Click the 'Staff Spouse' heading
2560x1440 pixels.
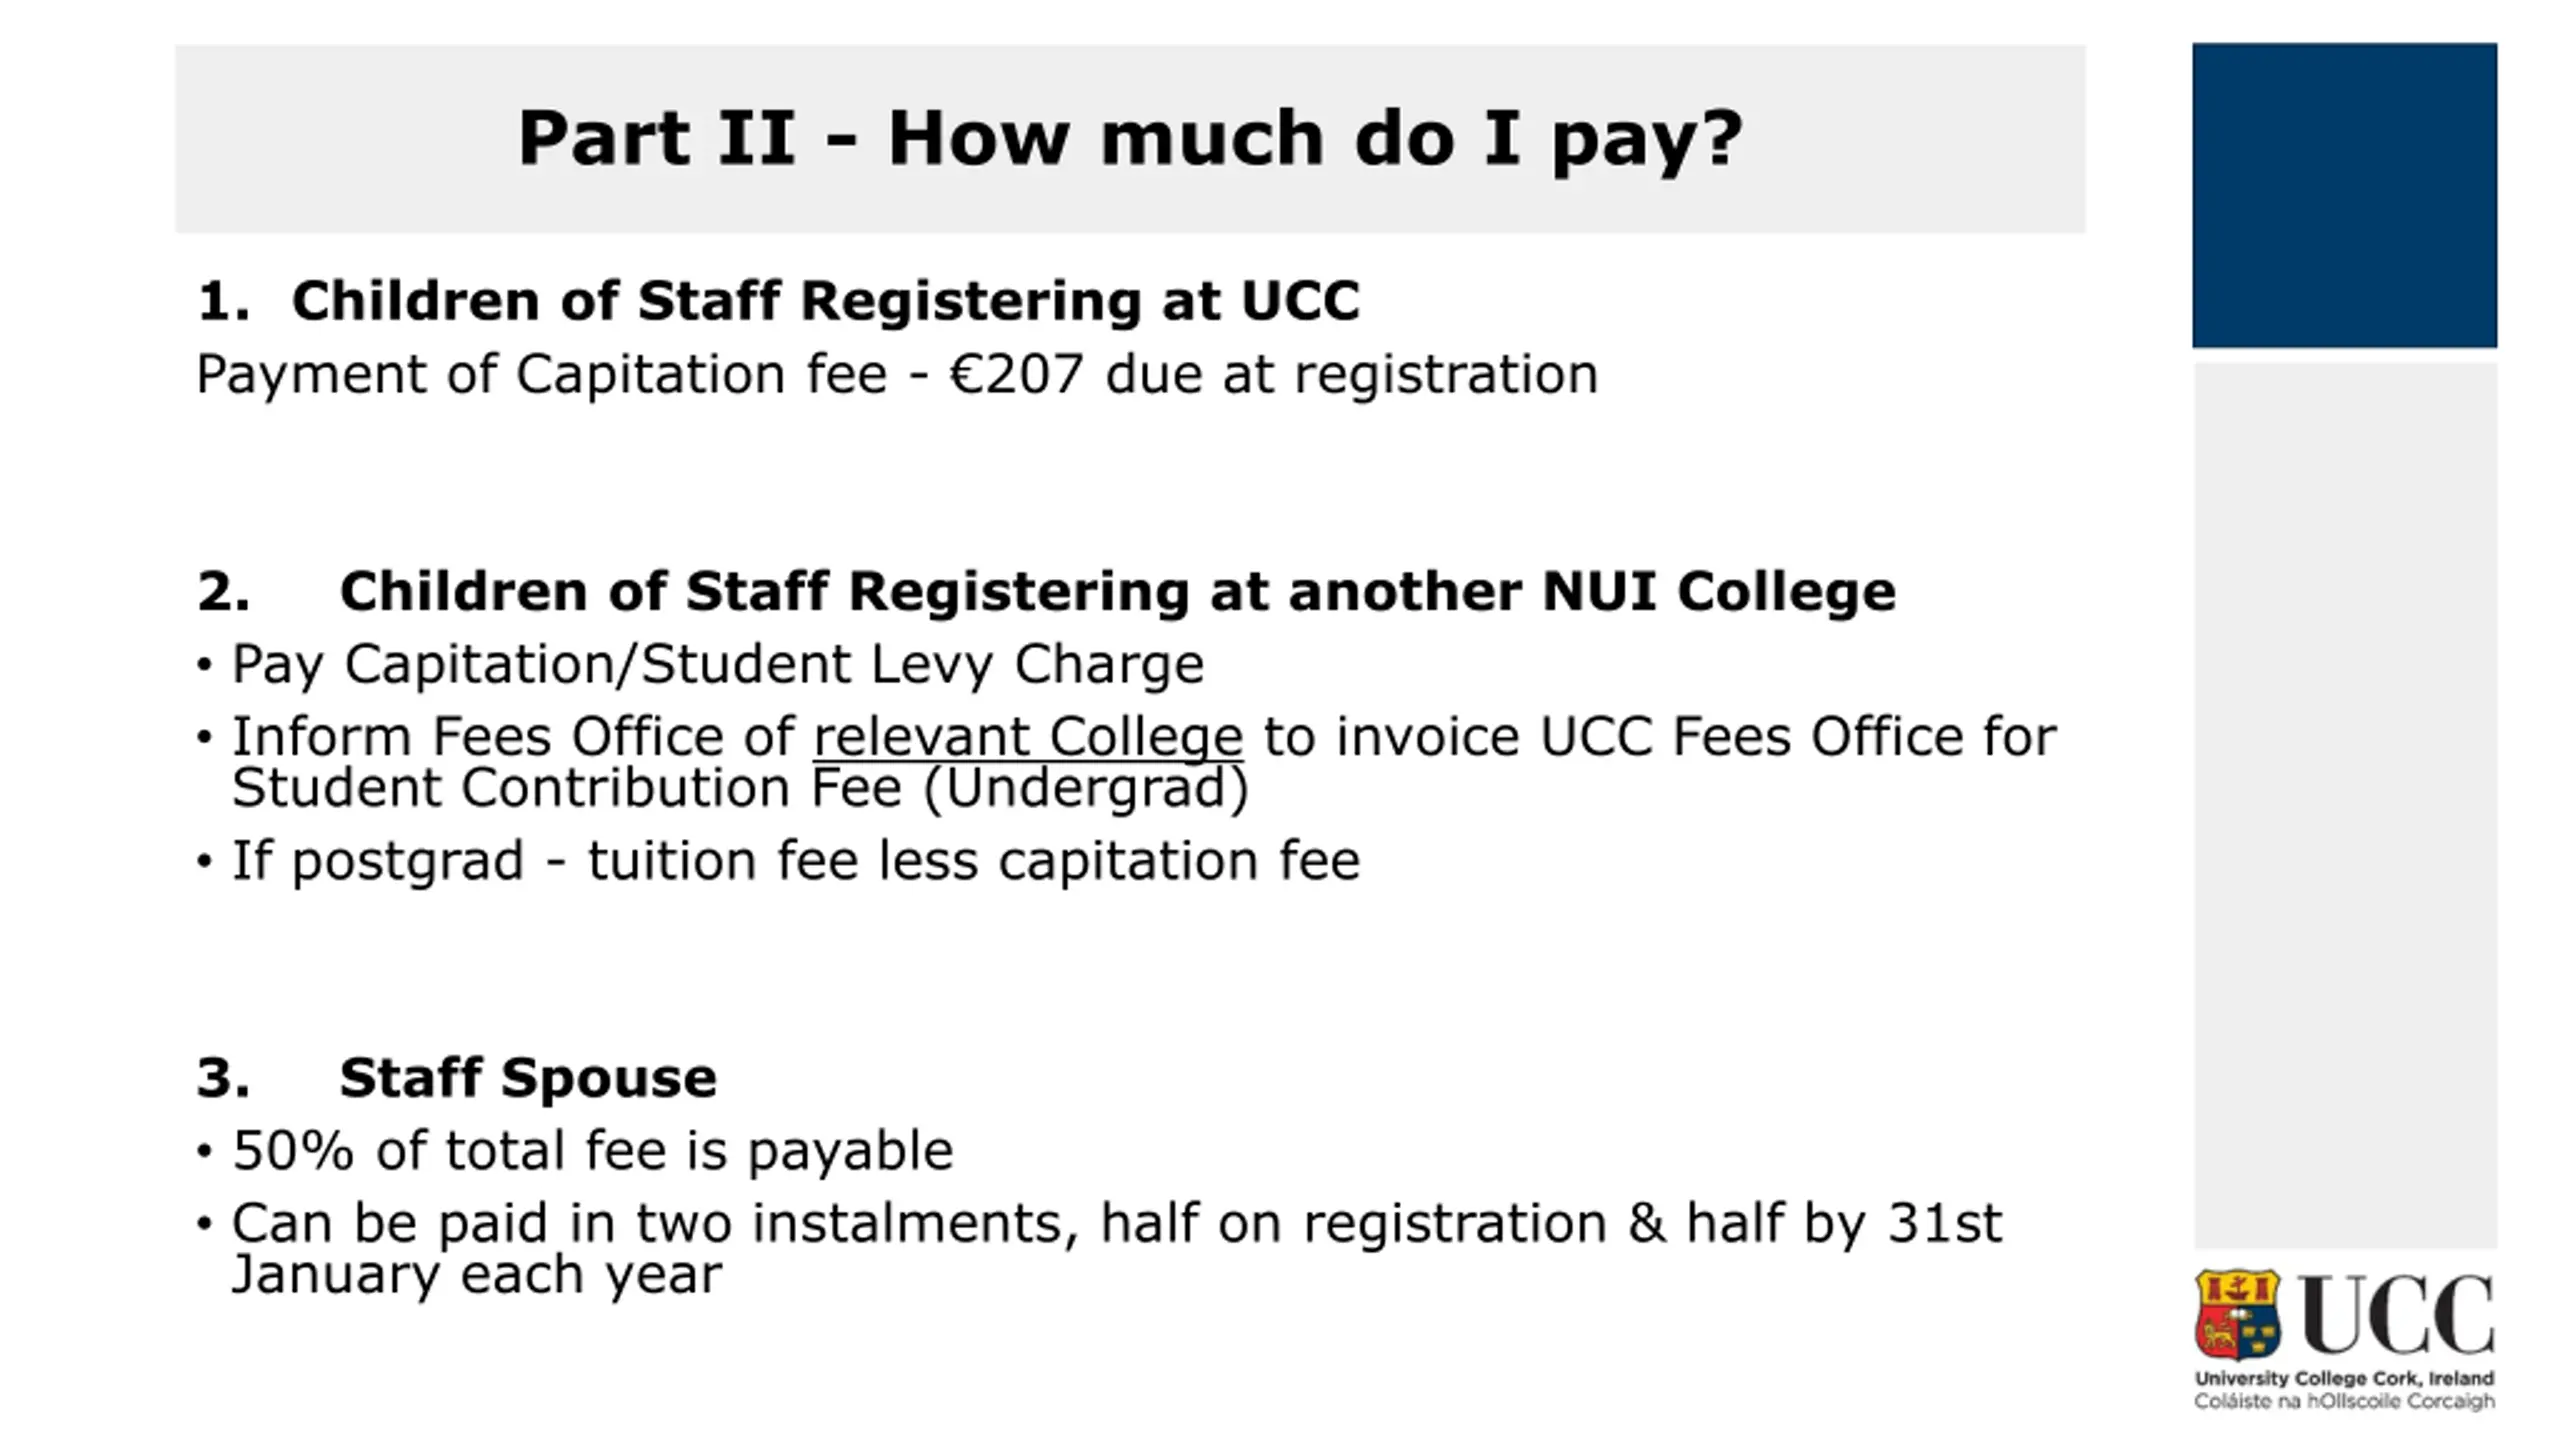tap(527, 1078)
